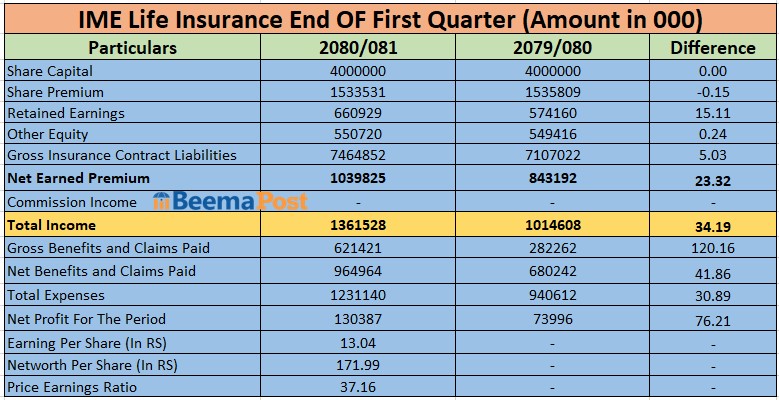Select Total Expenses value 1231140
779x400 pixels.
pos(357,295)
